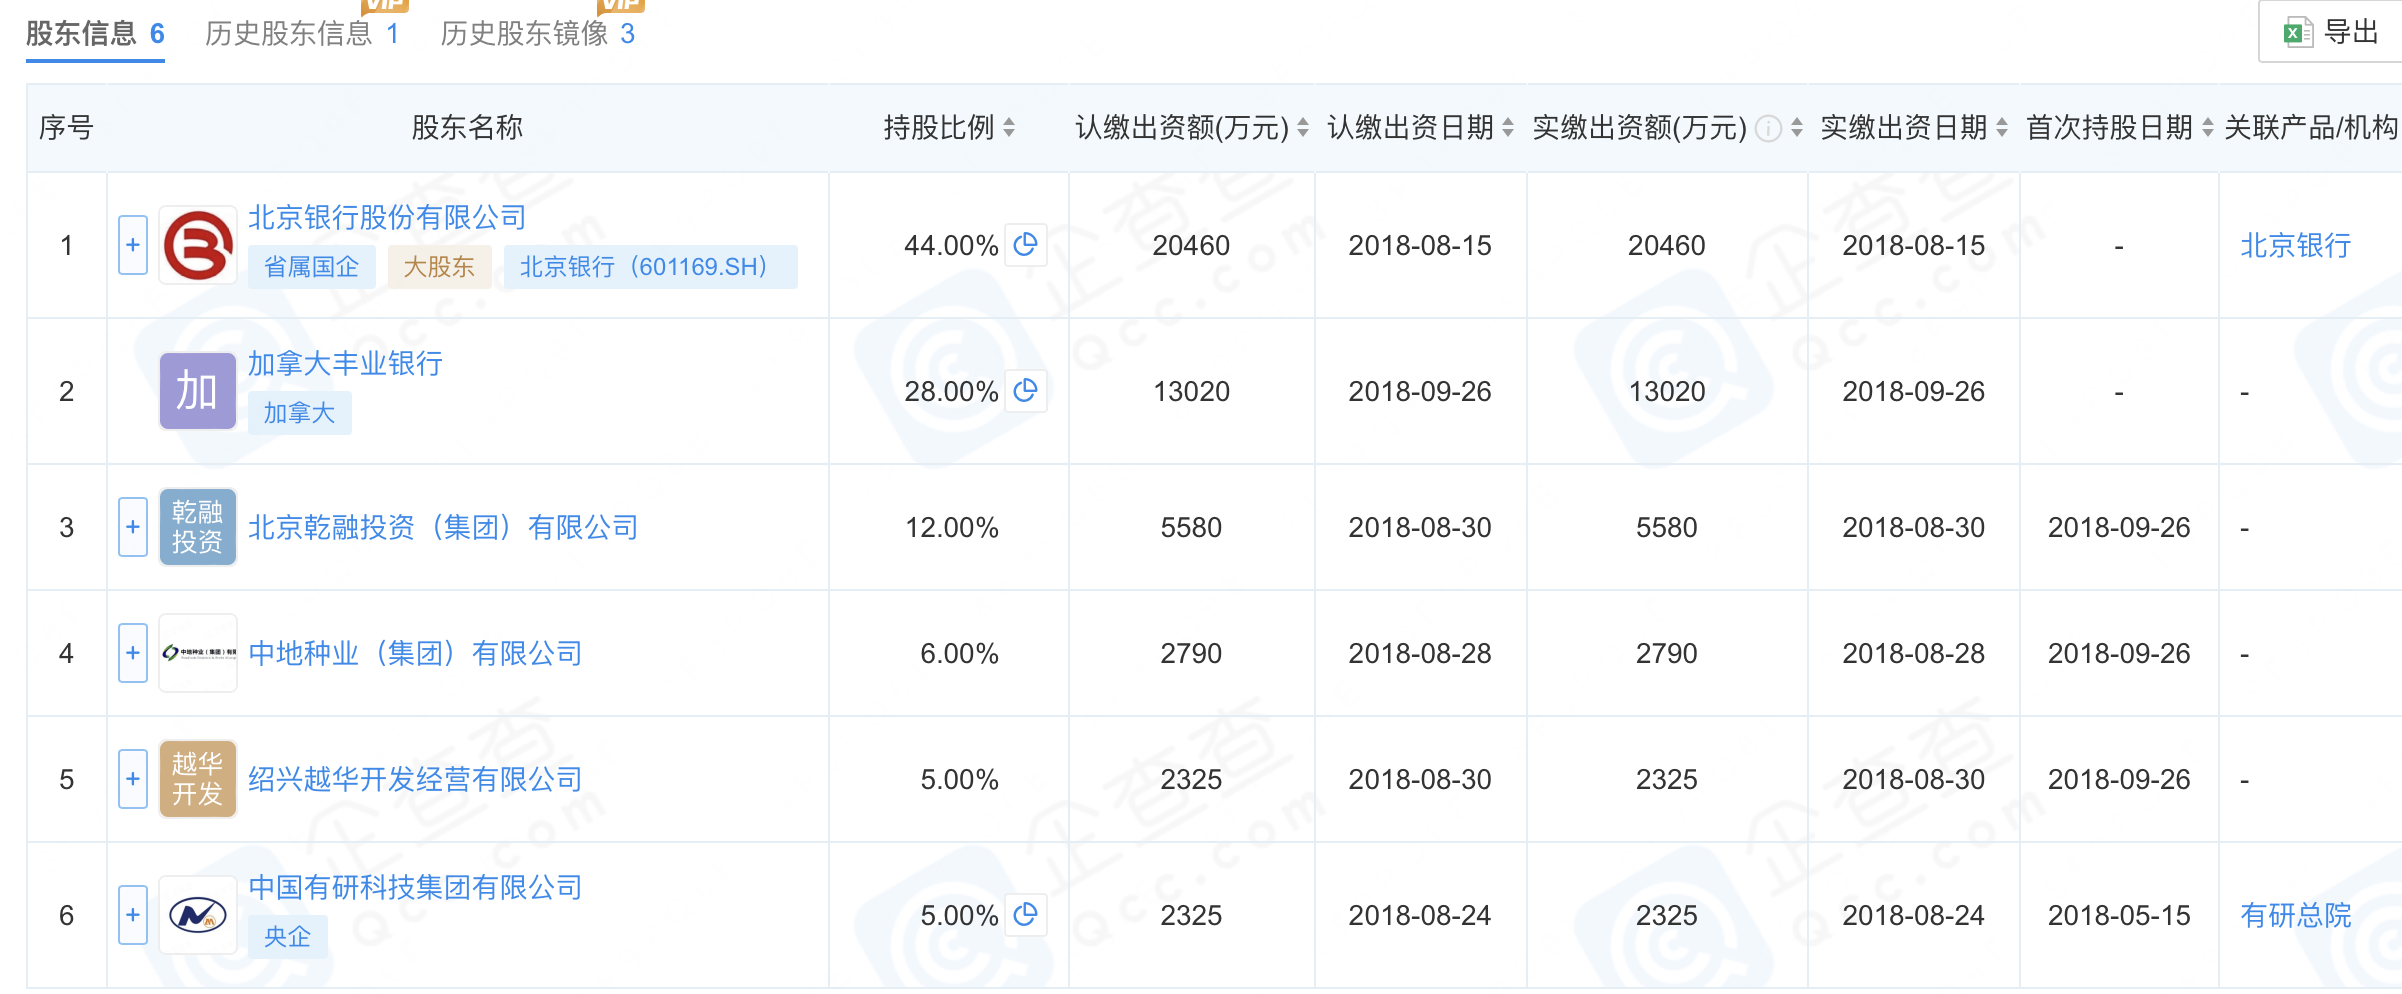Switch to the 历史股东镜像 tab
This screenshot has width=2402, height=994.
[x=538, y=34]
